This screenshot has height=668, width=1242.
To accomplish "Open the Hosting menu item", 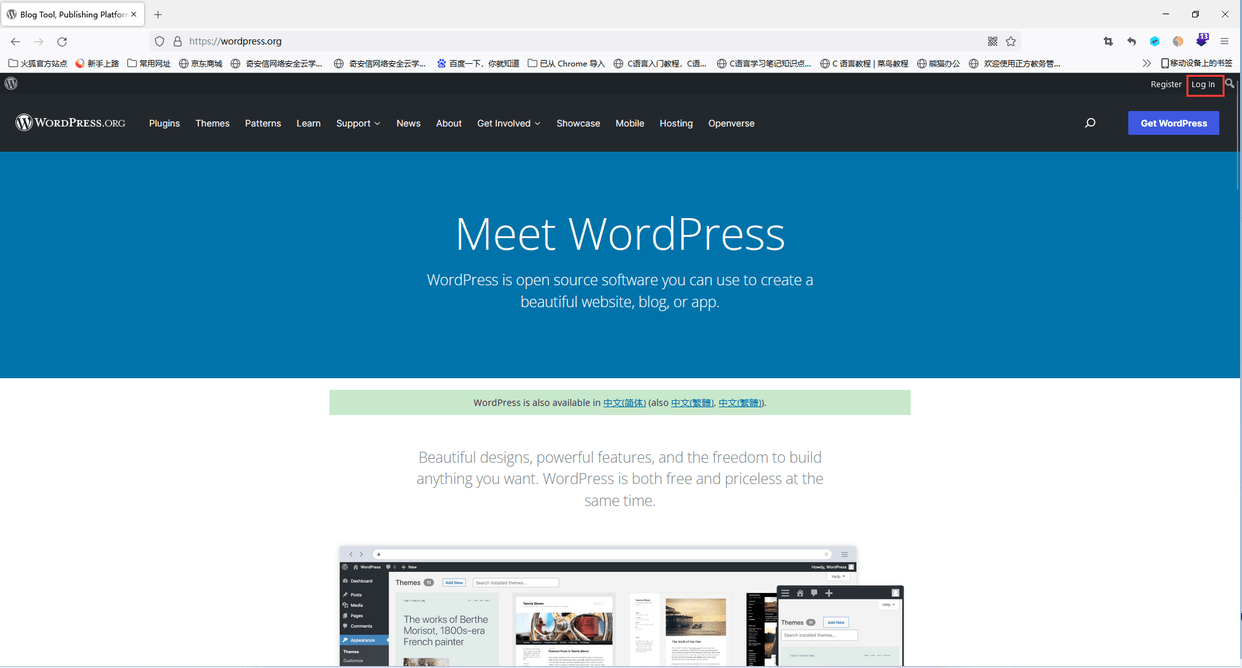I will [676, 123].
